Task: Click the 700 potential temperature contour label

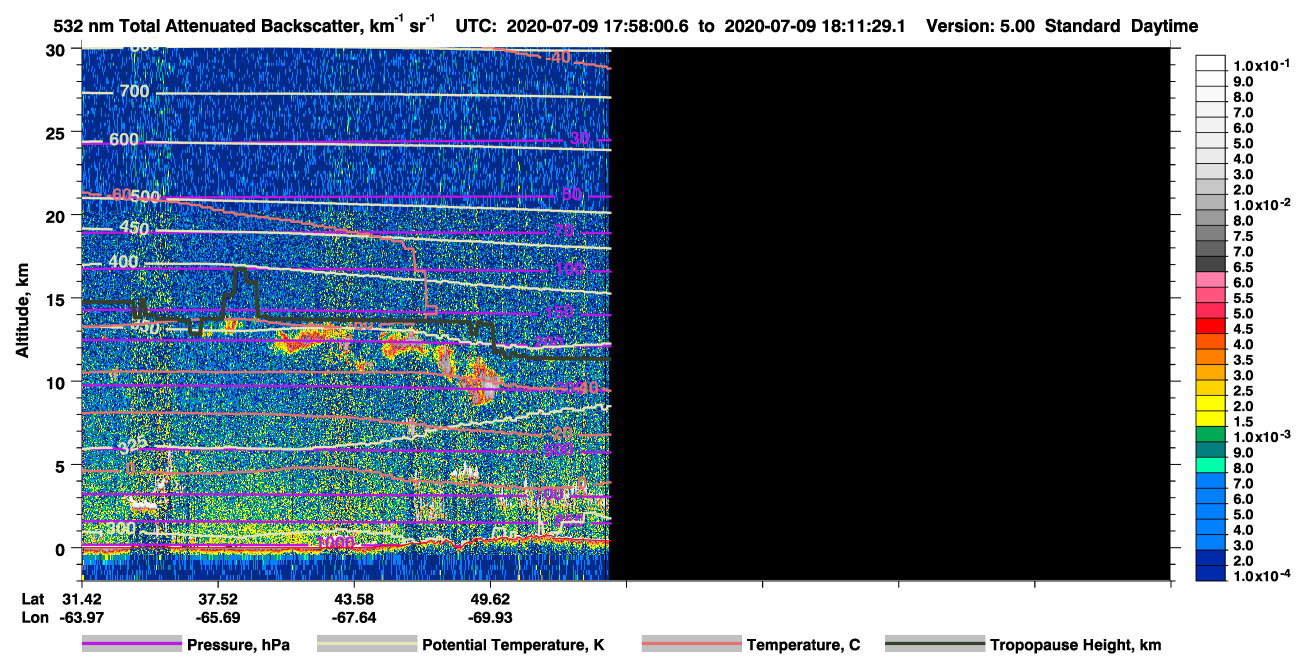Action: (x=134, y=92)
